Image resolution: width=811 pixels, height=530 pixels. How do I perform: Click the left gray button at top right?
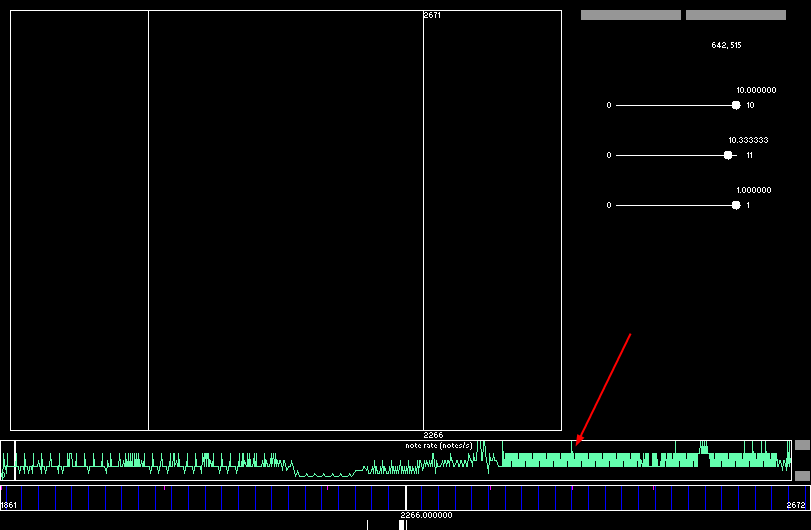click(630, 15)
